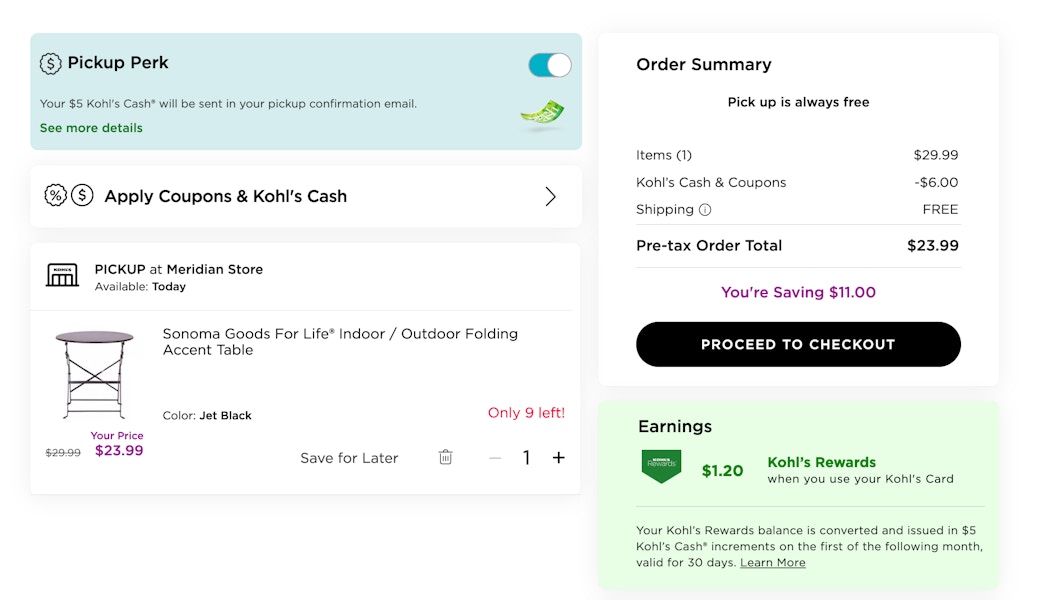This screenshot has width=1050, height=600.
Task: Increase quantity with the plus button
Action: click(x=558, y=457)
